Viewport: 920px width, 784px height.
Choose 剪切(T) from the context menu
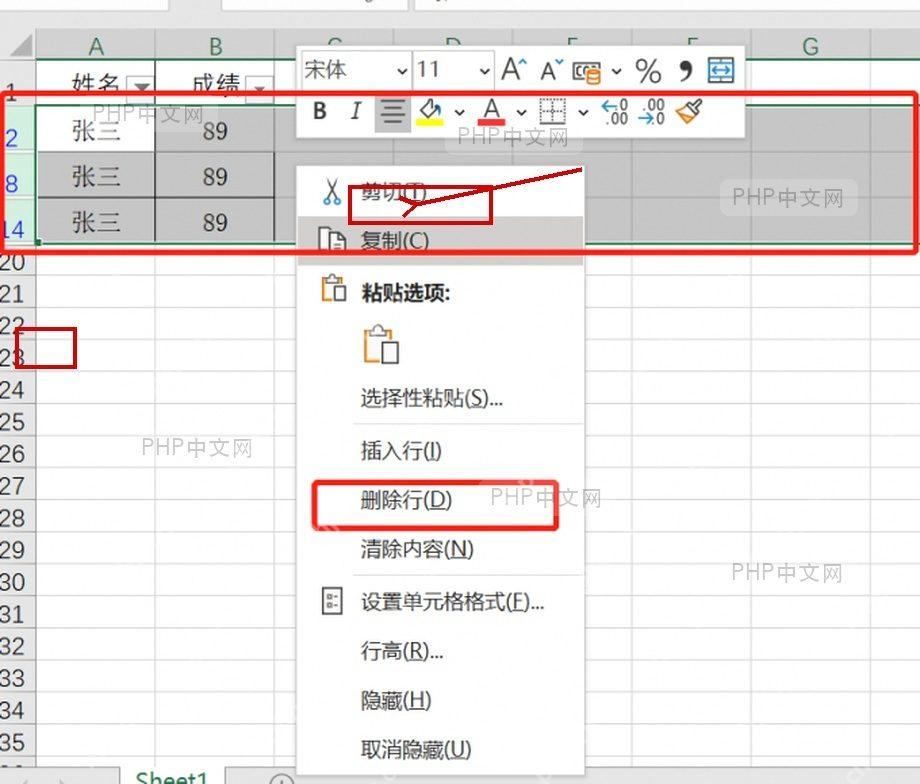(441, 192)
